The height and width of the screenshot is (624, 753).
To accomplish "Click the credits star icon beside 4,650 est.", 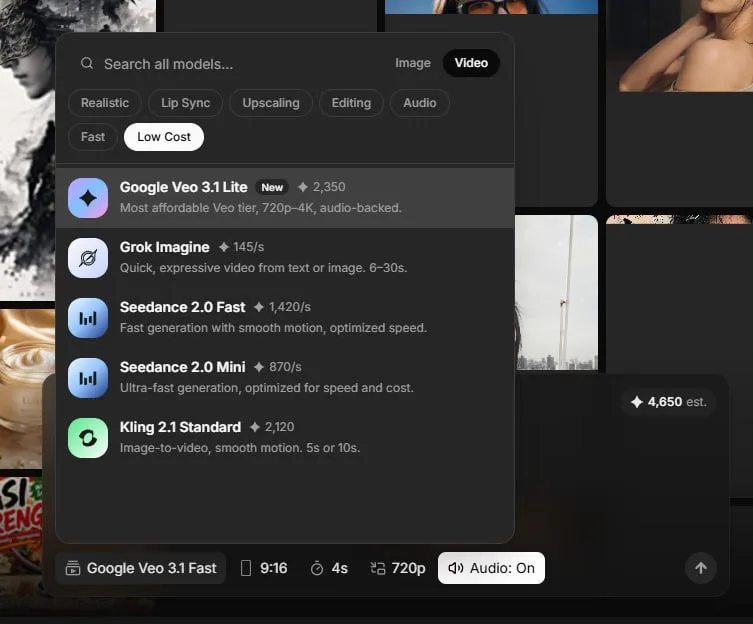I will click(x=637, y=402).
